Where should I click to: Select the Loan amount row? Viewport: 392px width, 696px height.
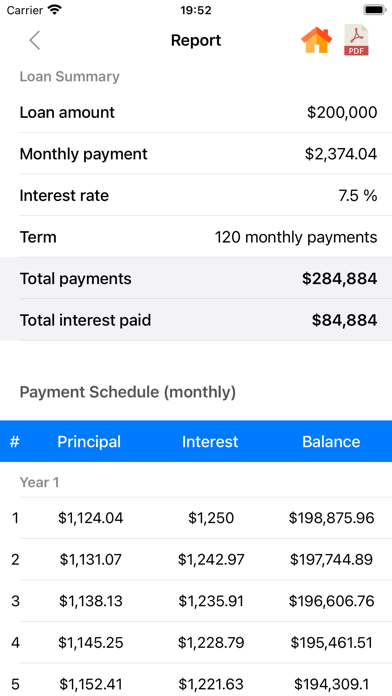coord(196,112)
